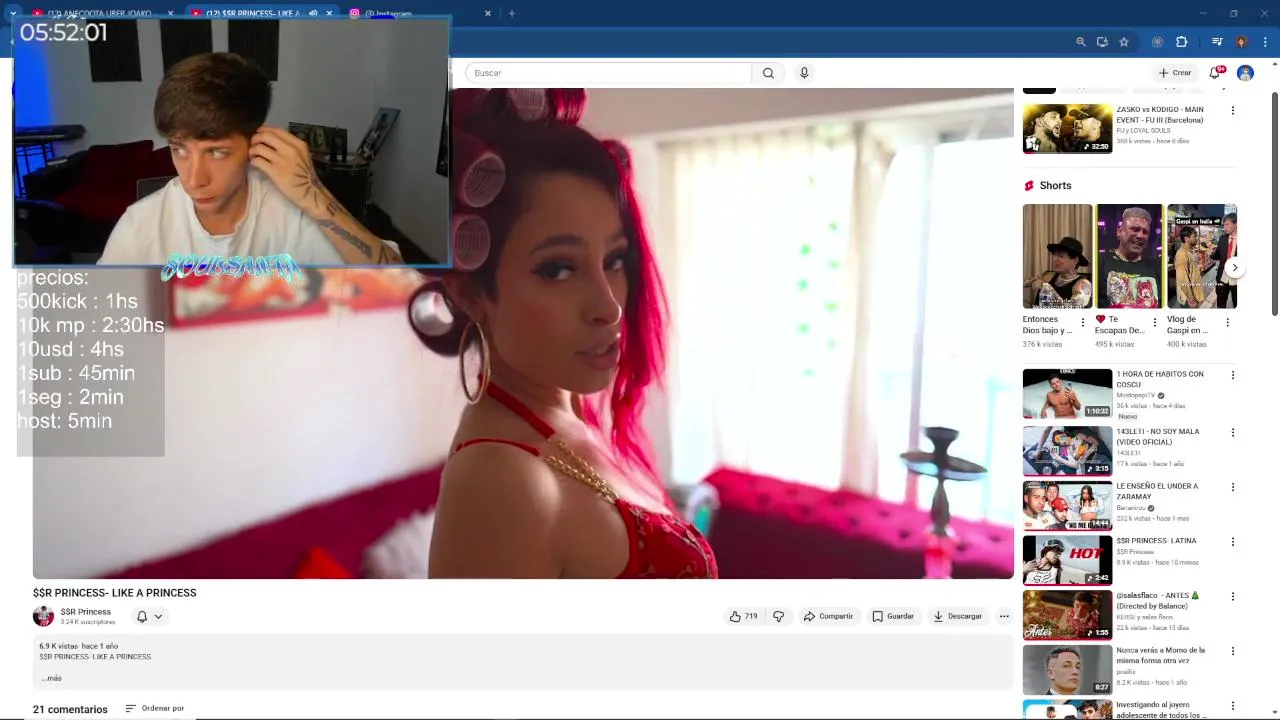Viewport: 1280px width, 720px height.
Task: Dislike the video
Action: pos(779,616)
